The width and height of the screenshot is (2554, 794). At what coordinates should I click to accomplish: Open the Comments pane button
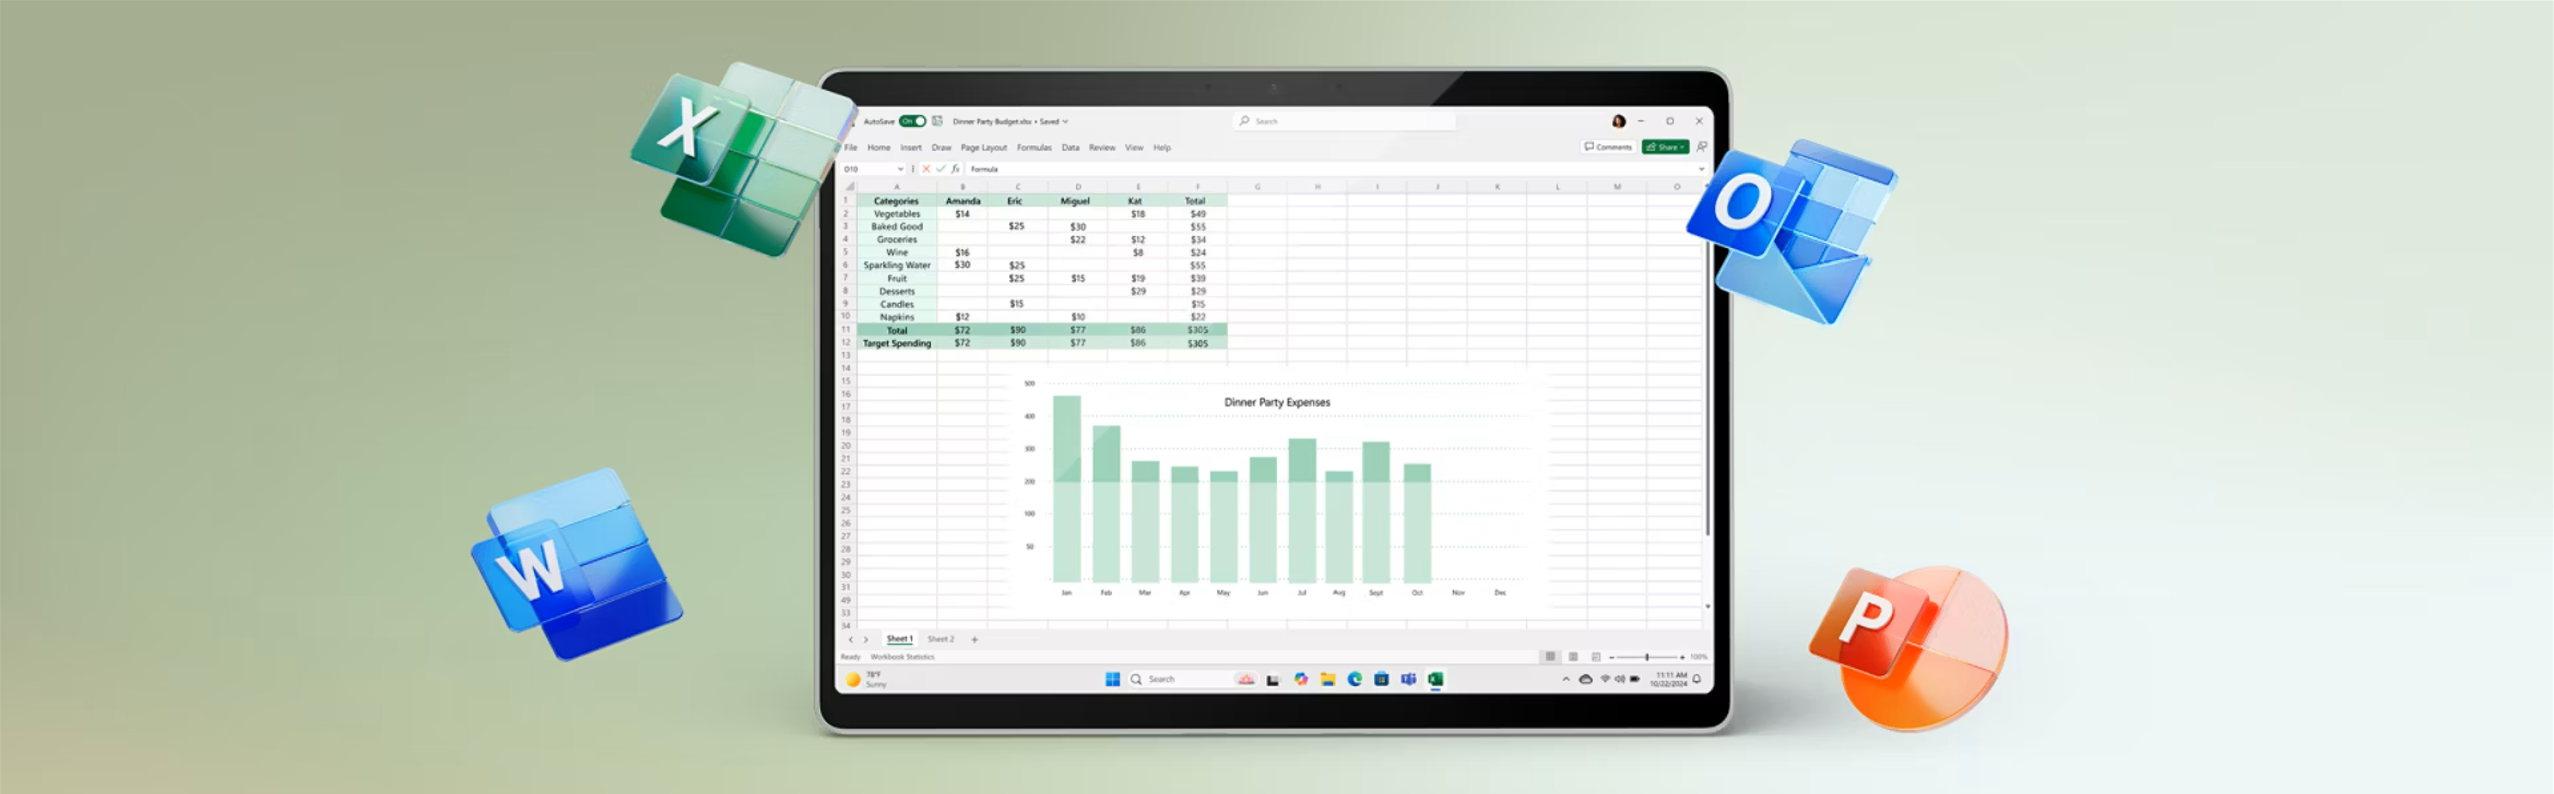1608,147
